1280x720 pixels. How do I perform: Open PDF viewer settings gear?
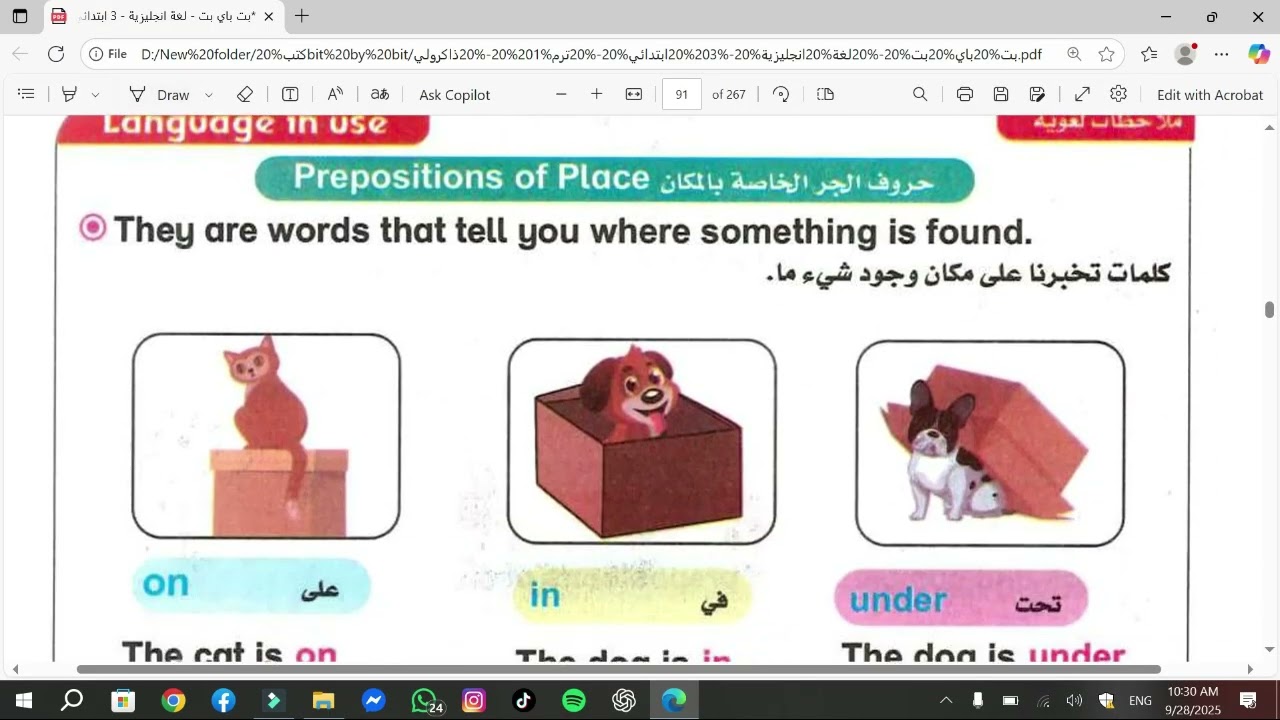click(1119, 94)
